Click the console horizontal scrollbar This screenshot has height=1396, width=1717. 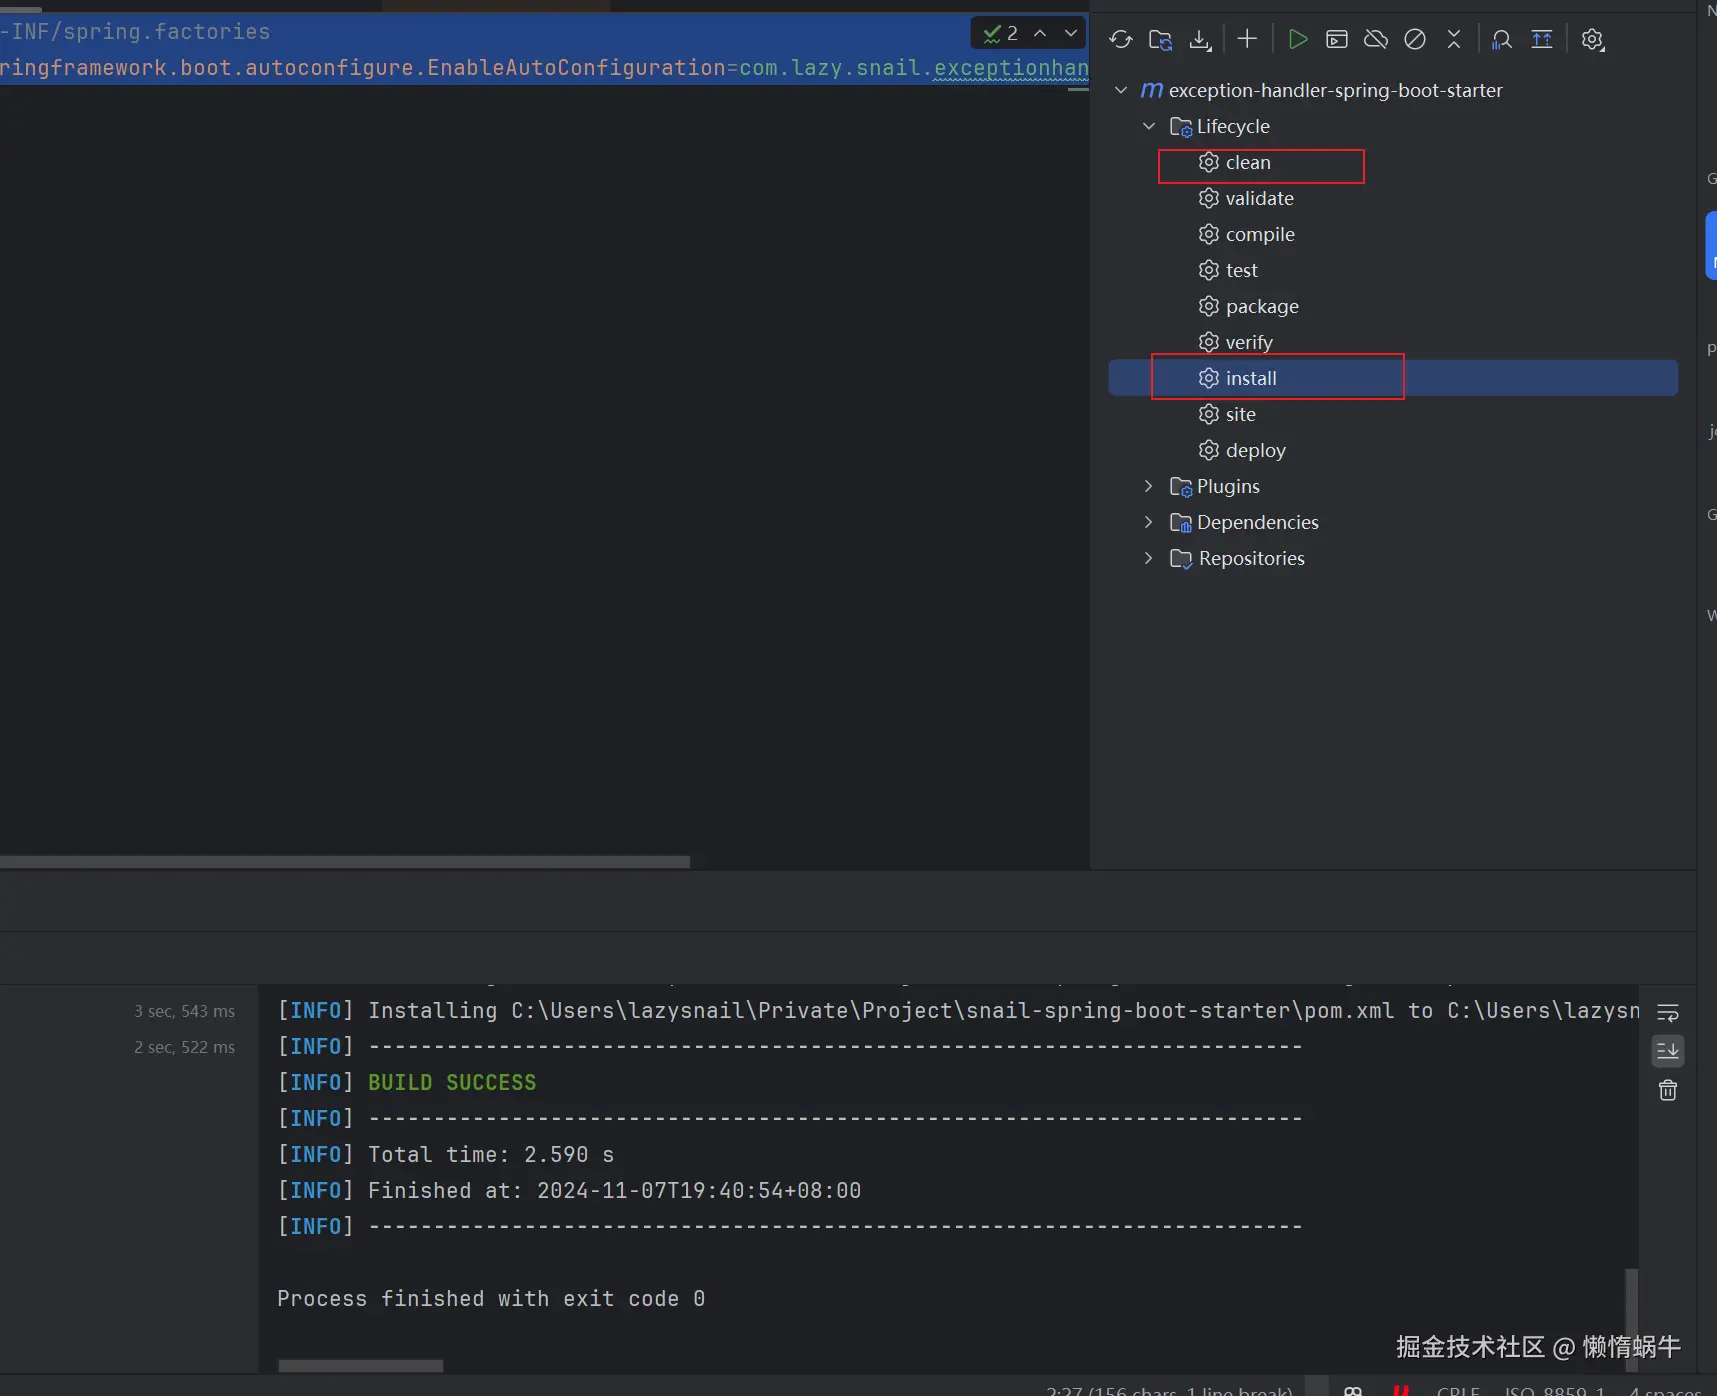360,1365
